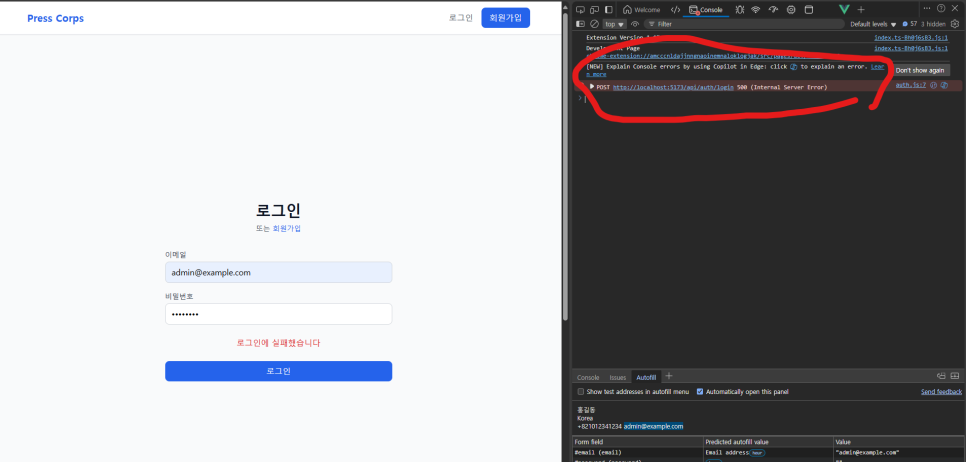
Task: Open the Elements tool code-brackets icon
Action: click(675, 9)
